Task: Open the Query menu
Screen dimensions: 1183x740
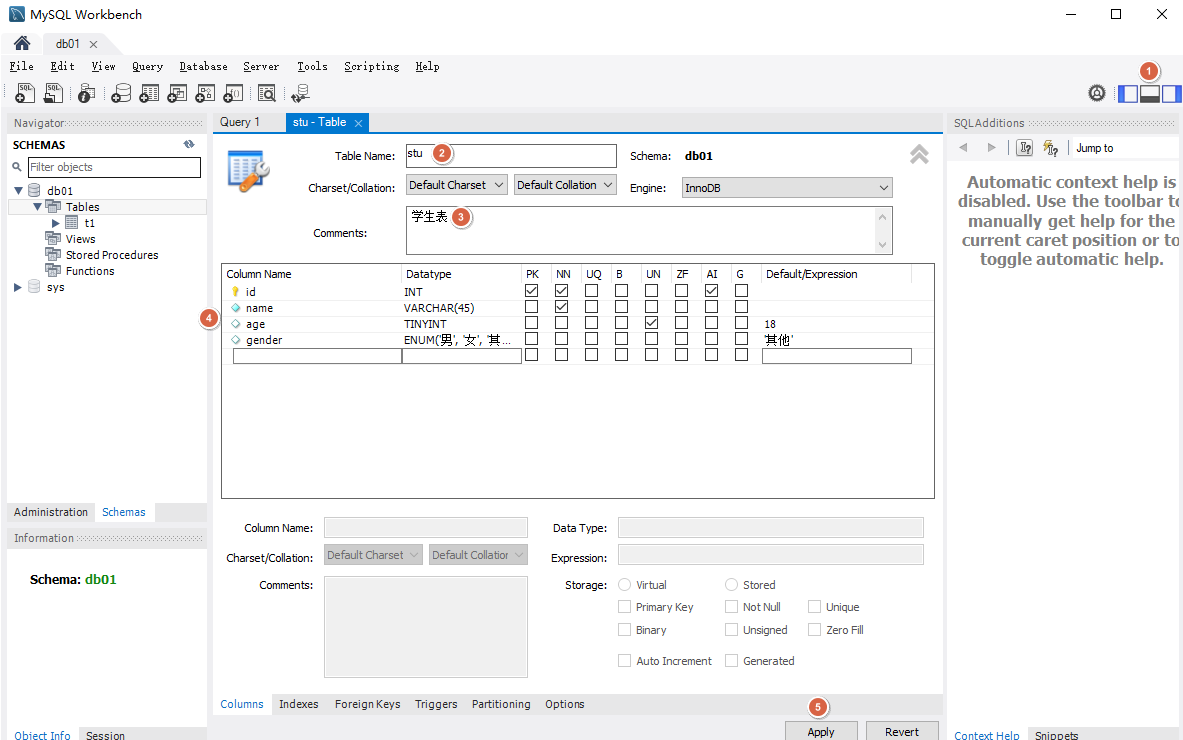Action: [x=147, y=66]
